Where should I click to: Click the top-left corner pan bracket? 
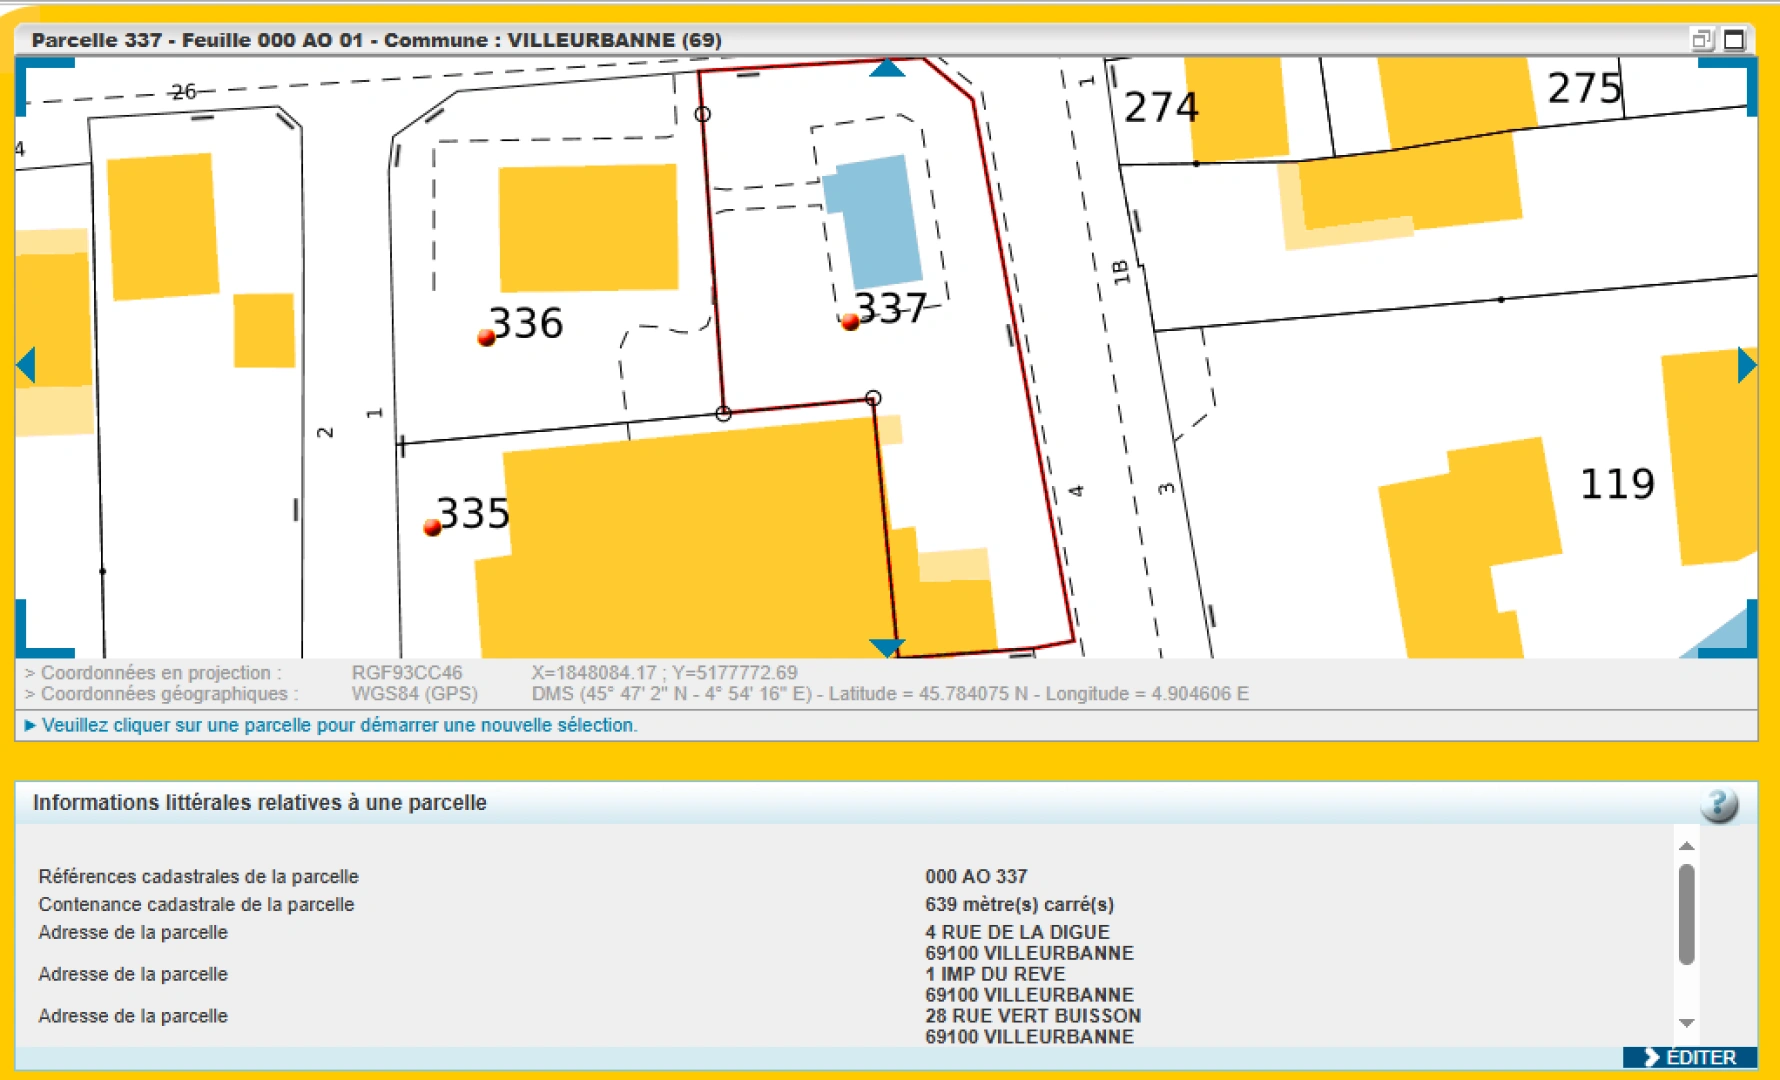35,76
